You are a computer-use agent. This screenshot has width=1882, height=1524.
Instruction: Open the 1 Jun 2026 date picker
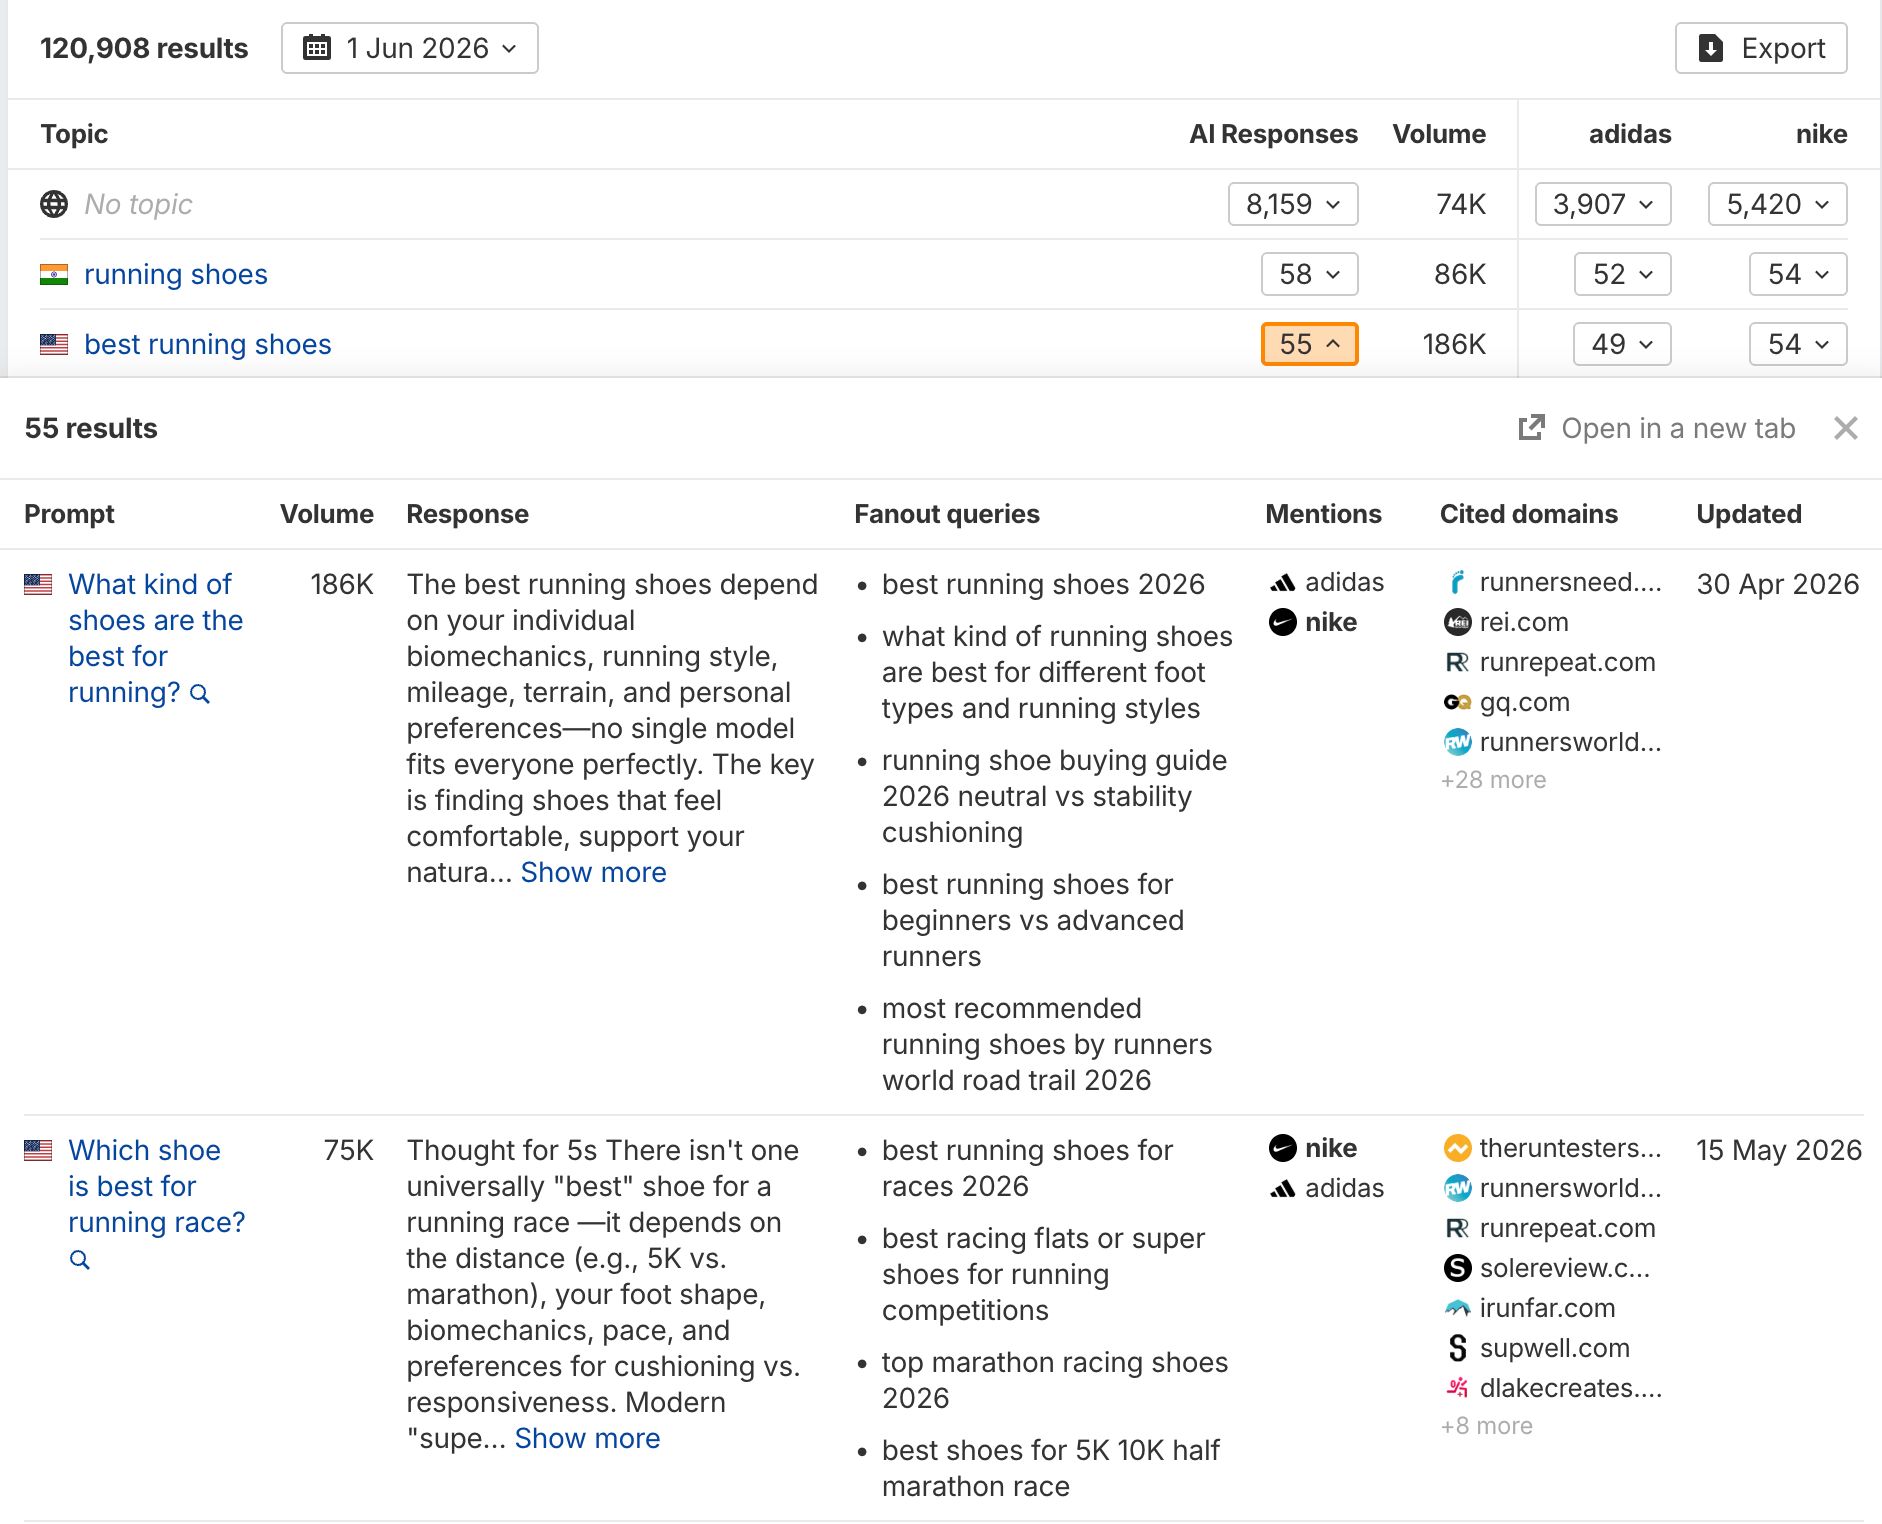coord(410,48)
